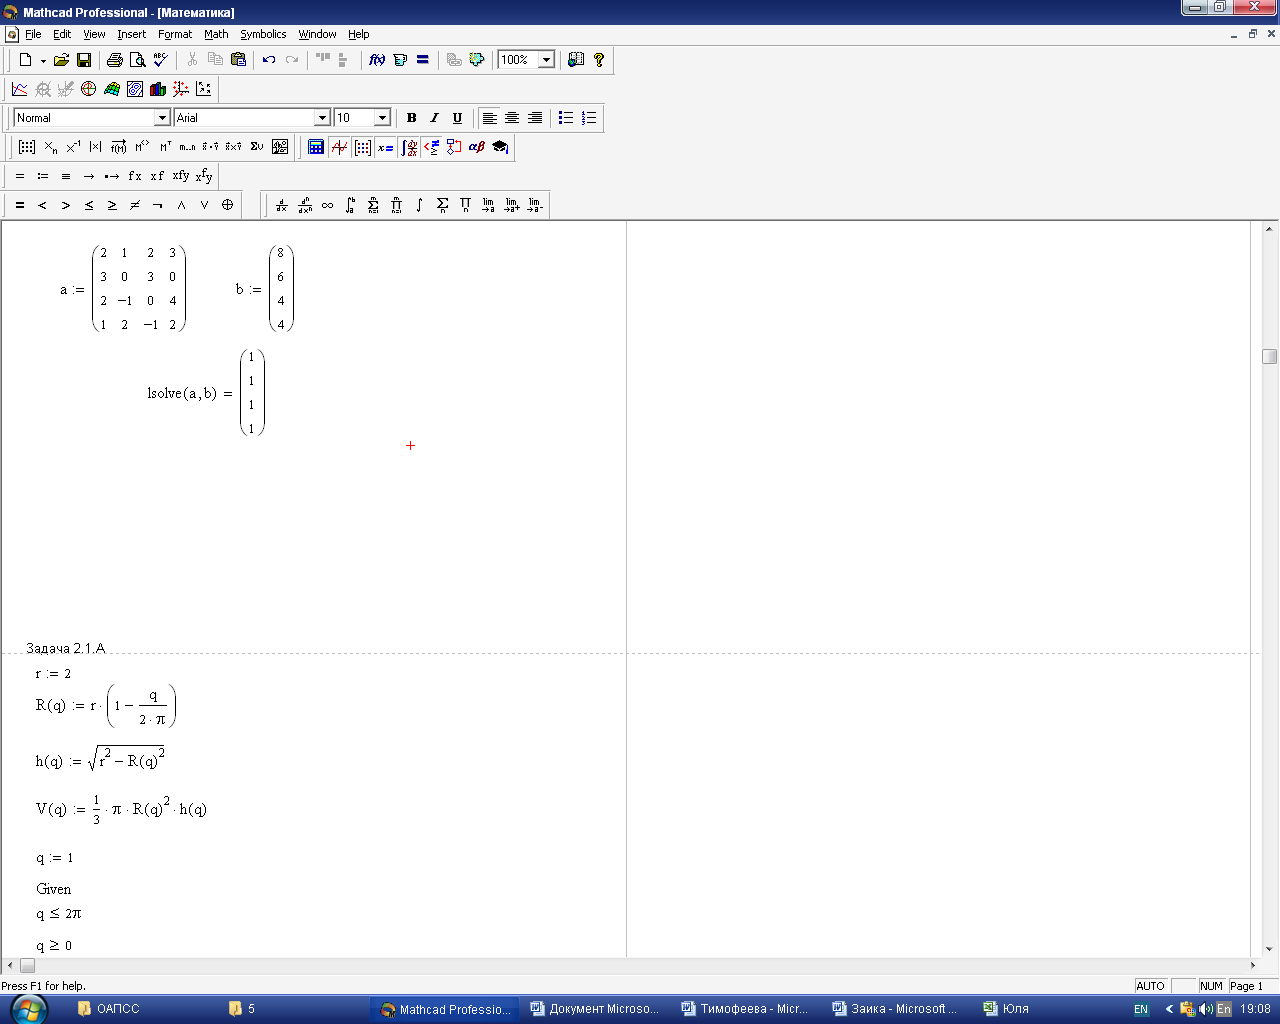Open the Insert menu
The width and height of the screenshot is (1280, 1024).
[132, 34]
